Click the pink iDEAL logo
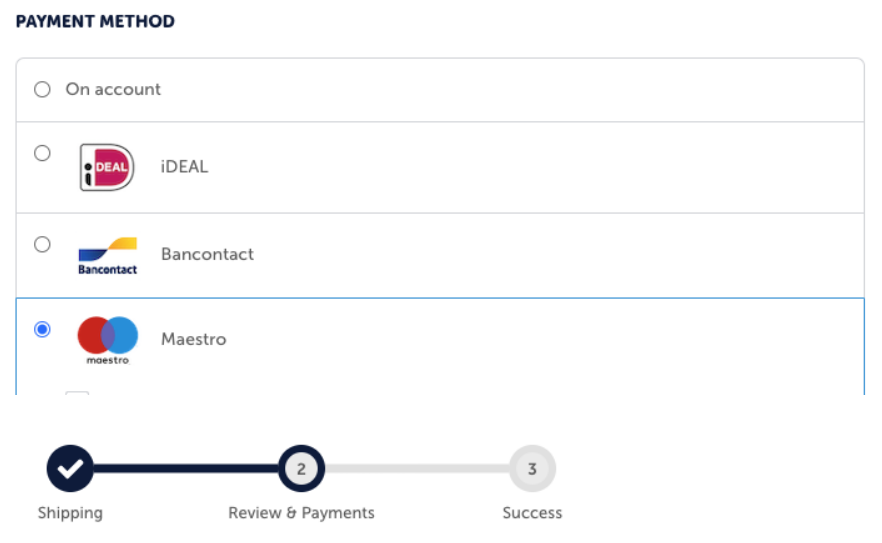The image size is (882, 543). (x=107, y=167)
